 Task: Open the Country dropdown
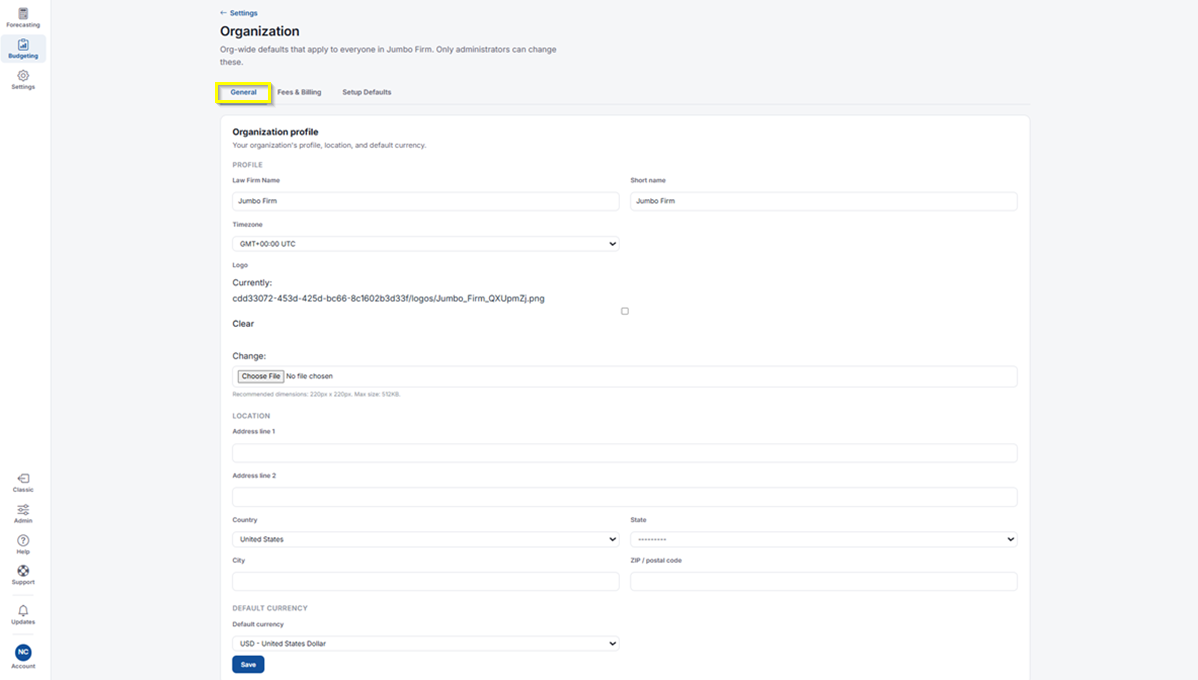coord(426,539)
